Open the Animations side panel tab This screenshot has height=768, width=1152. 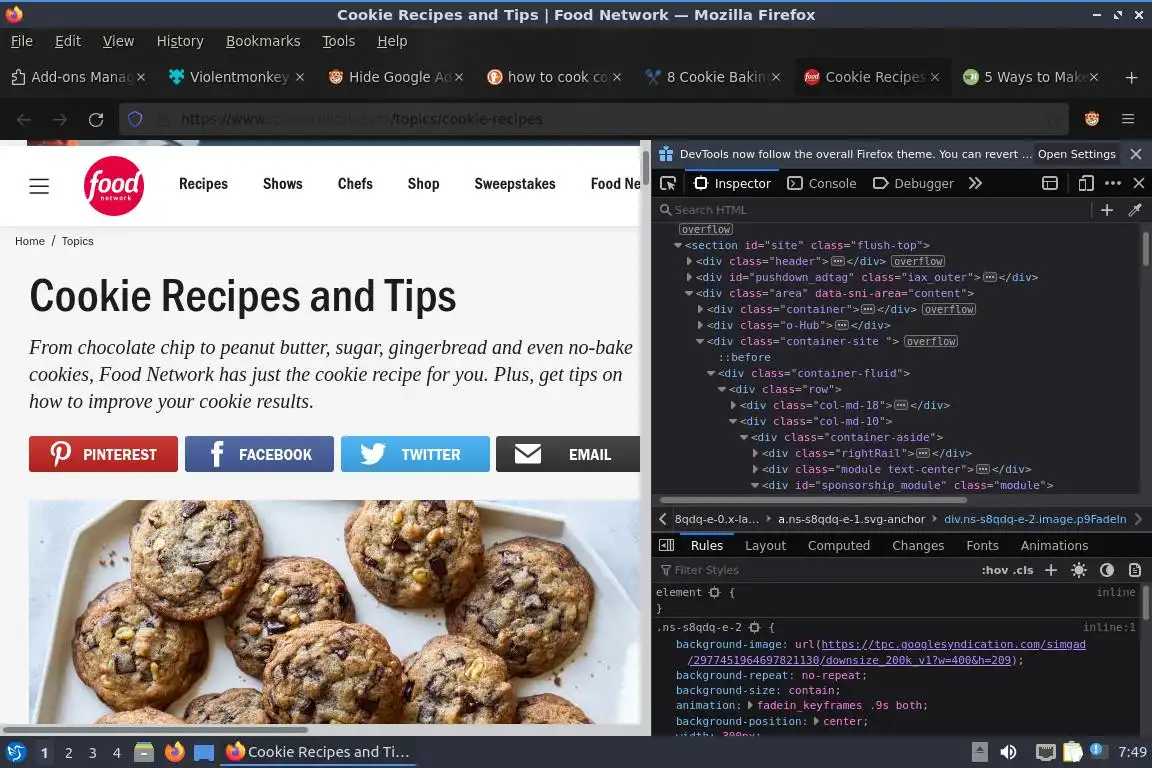[1054, 545]
